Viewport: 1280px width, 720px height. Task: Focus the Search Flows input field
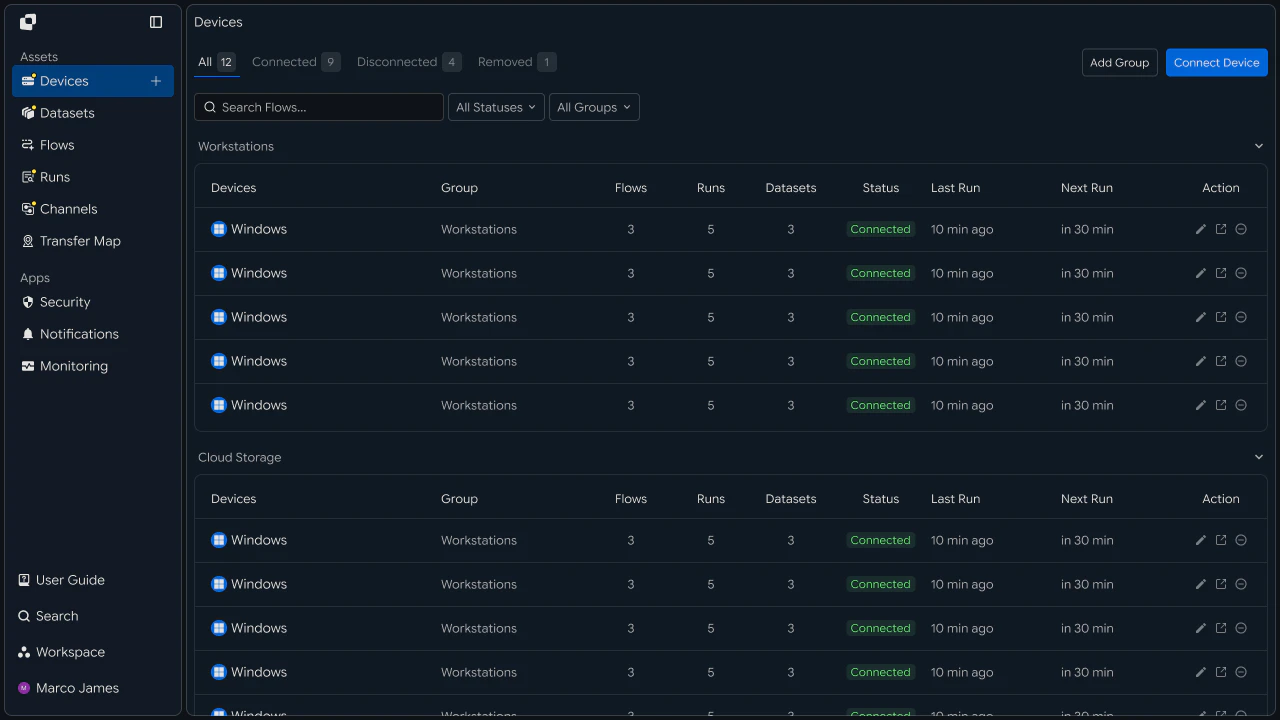(319, 107)
